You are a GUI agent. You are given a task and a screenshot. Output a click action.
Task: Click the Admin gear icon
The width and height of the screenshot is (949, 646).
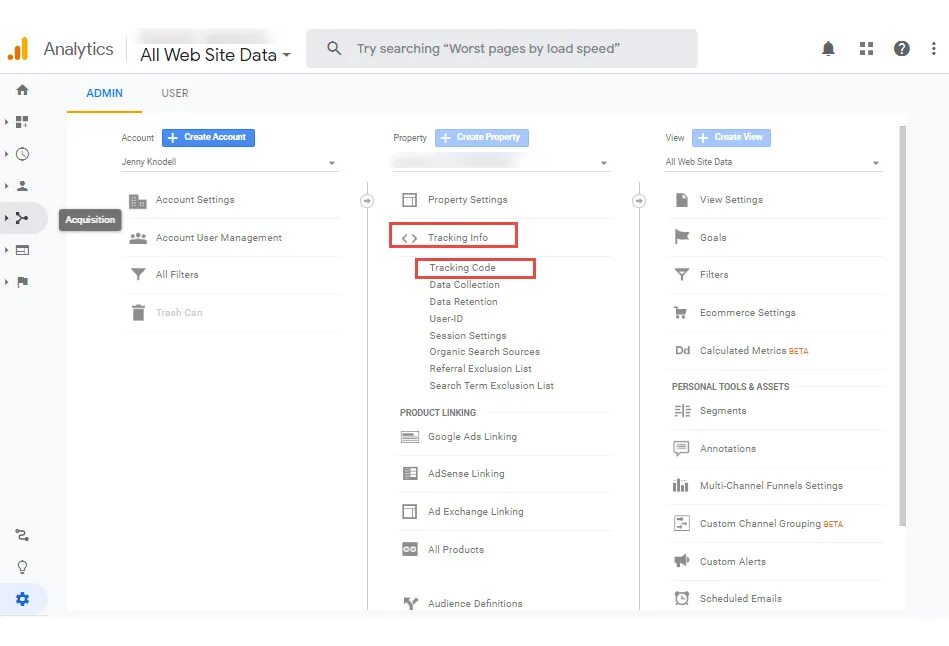[x=22, y=599]
